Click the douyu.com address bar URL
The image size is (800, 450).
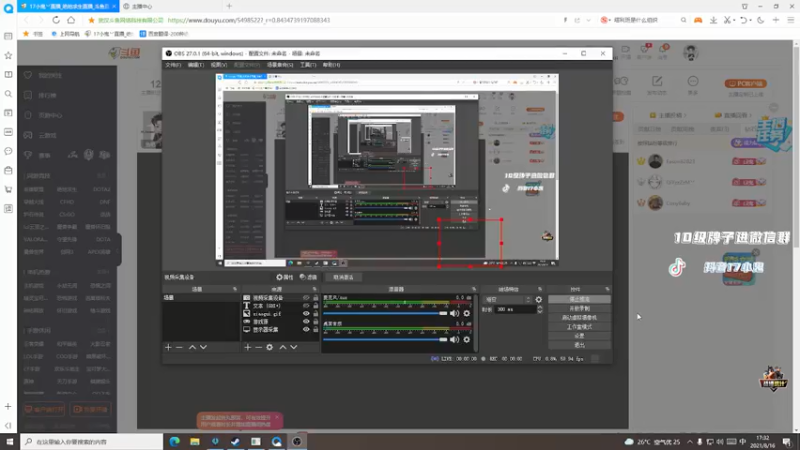pos(248,20)
